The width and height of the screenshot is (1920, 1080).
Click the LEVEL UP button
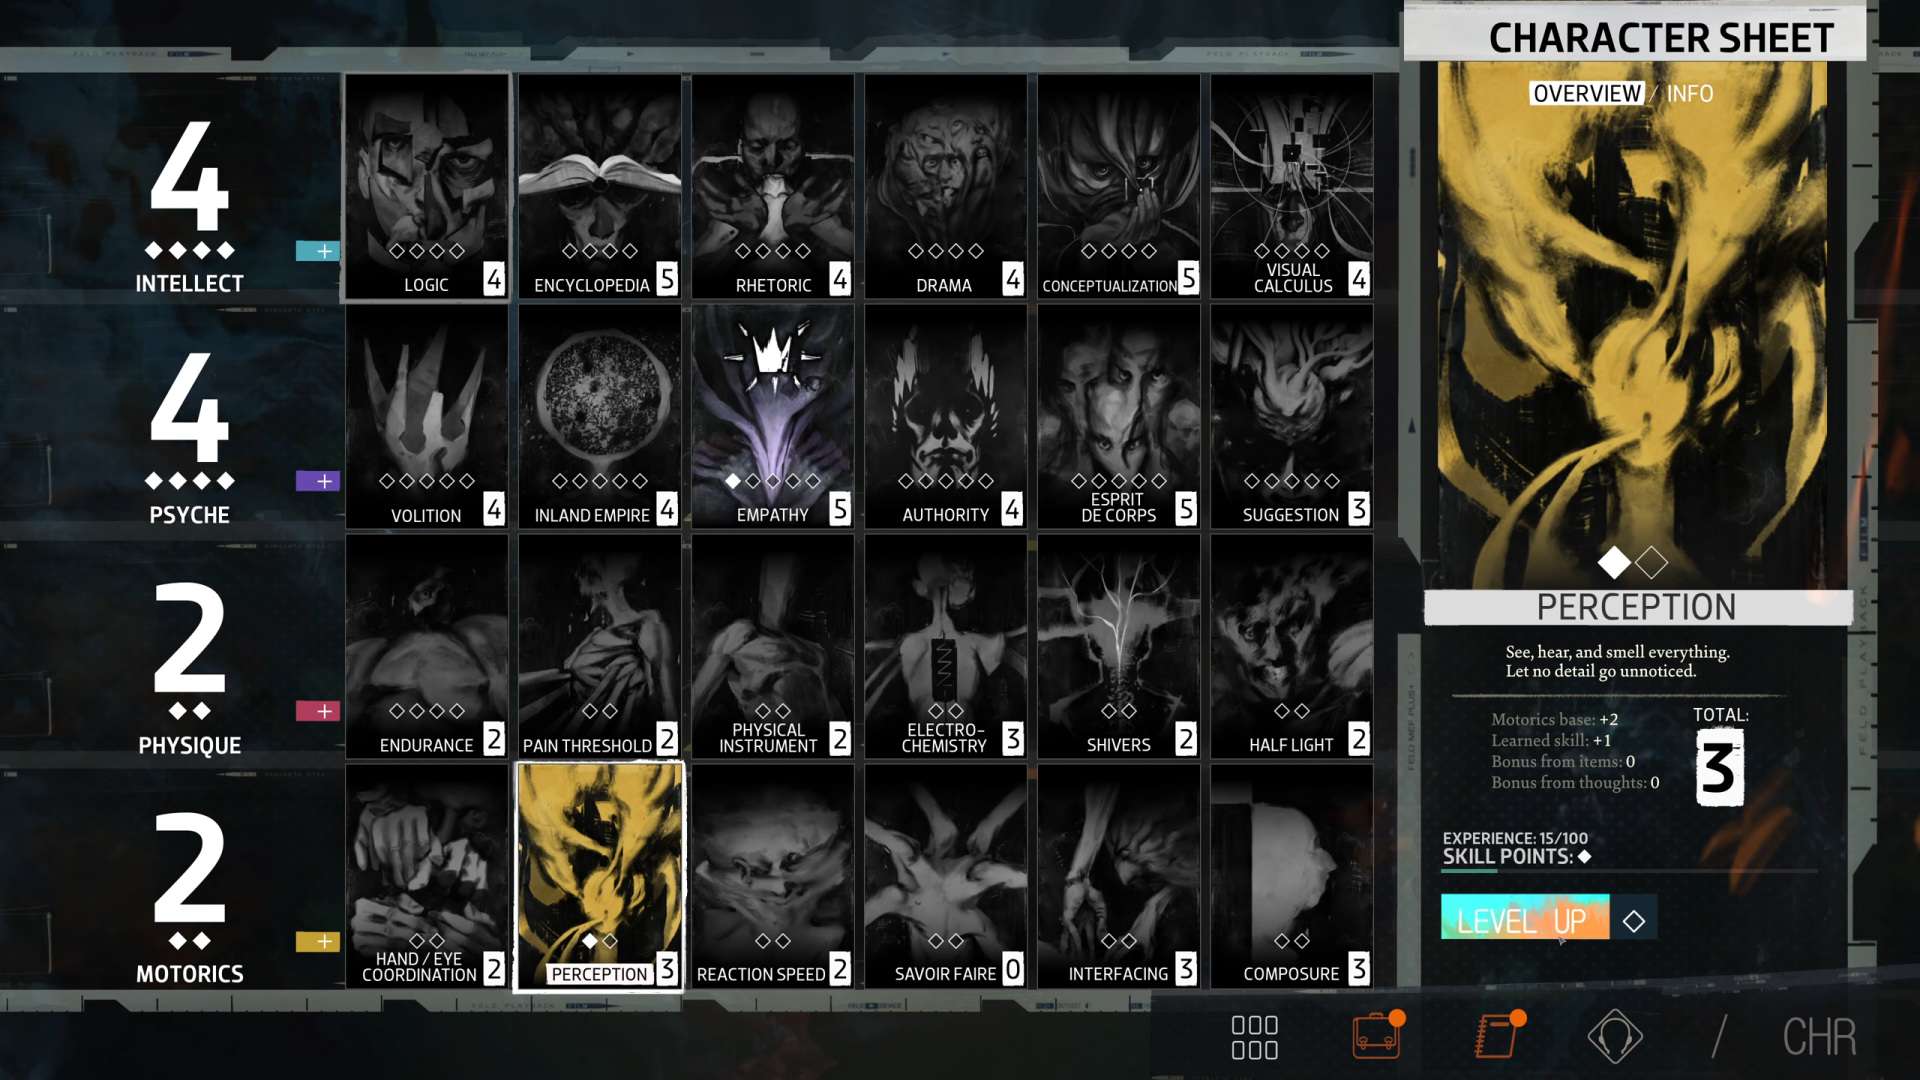pyautogui.click(x=1523, y=919)
